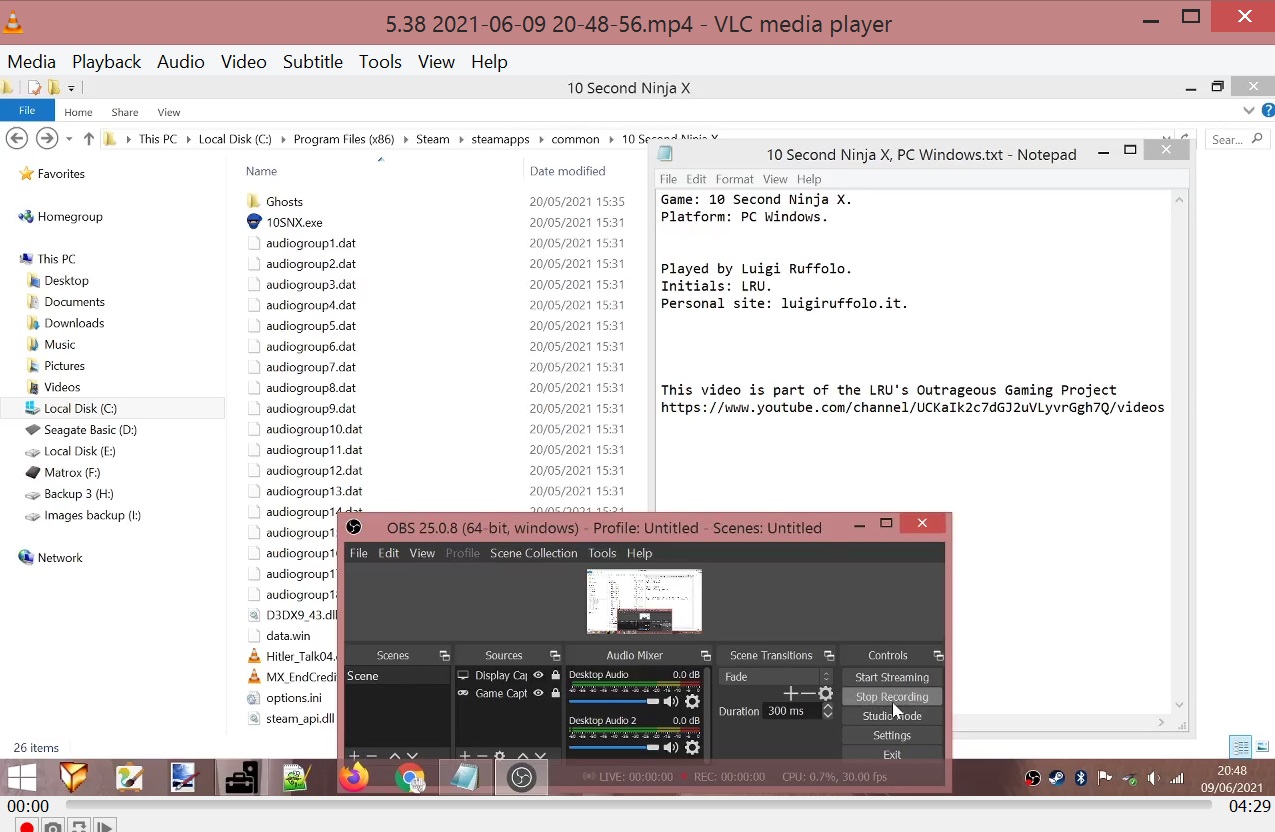Click the scene transition properties gear

(826, 693)
